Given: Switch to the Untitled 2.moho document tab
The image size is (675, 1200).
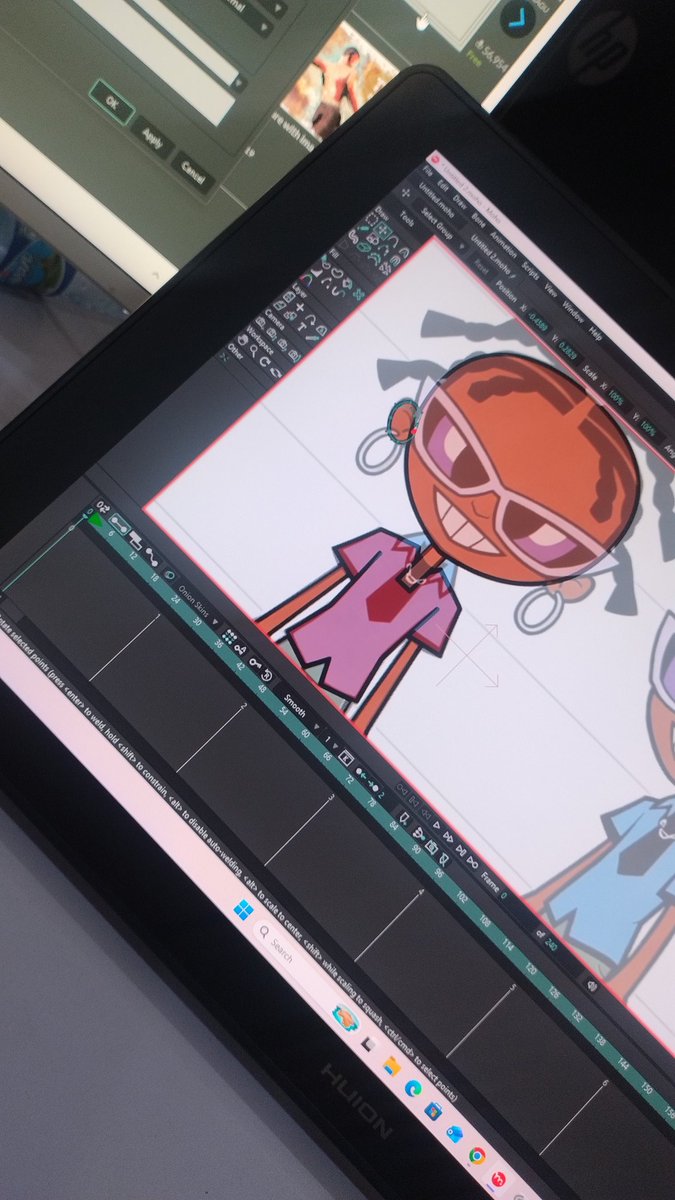Looking at the screenshot, I should point(491,256).
